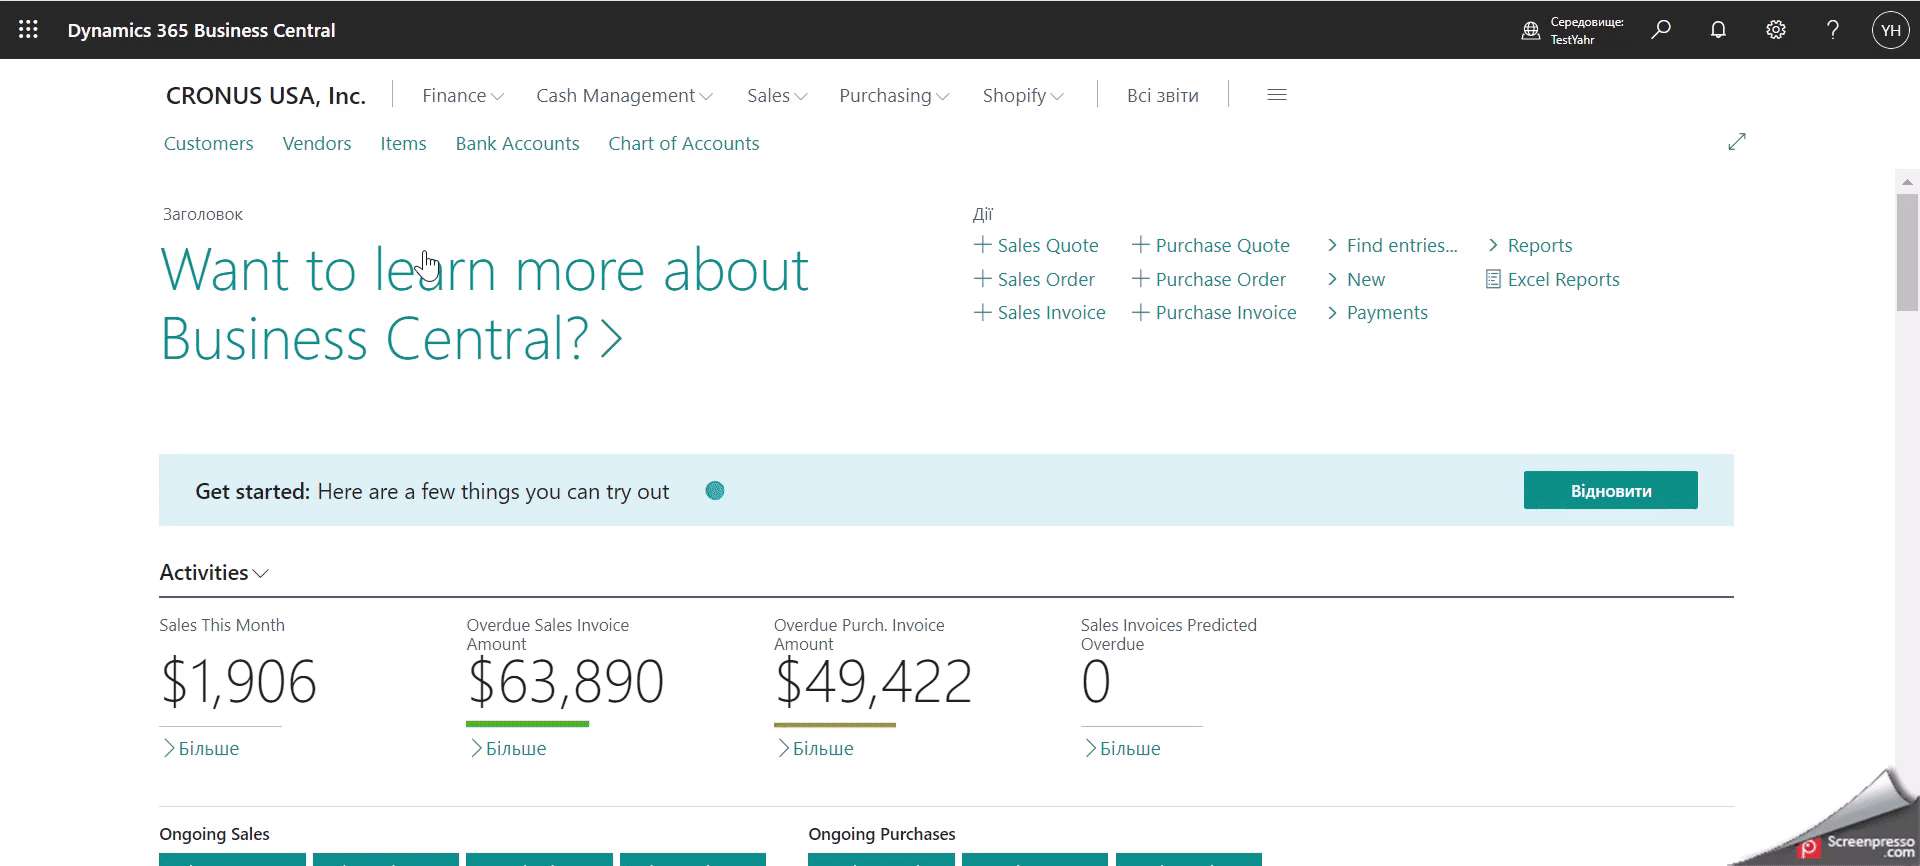1920x866 pixels.
Task: Click the search magnifier icon
Action: pos(1661,30)
